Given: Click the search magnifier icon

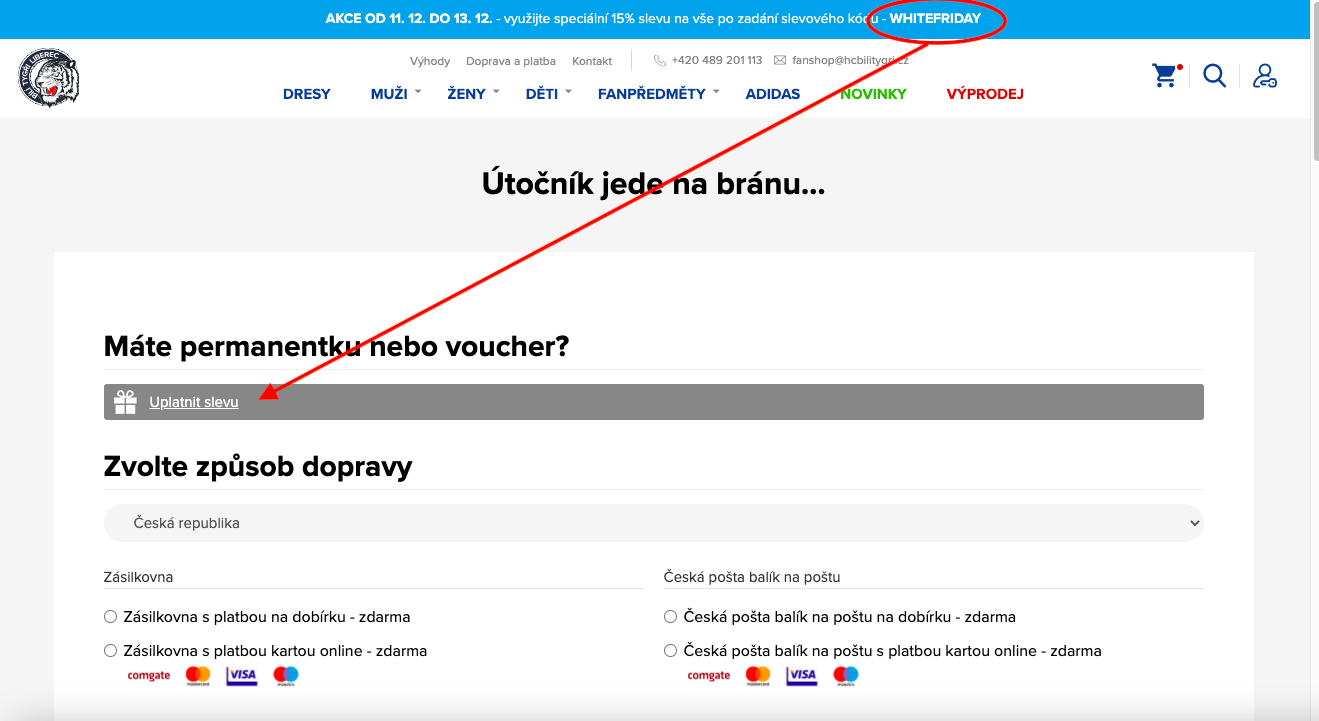Looking at the screenshot, I should (1214, 76).
